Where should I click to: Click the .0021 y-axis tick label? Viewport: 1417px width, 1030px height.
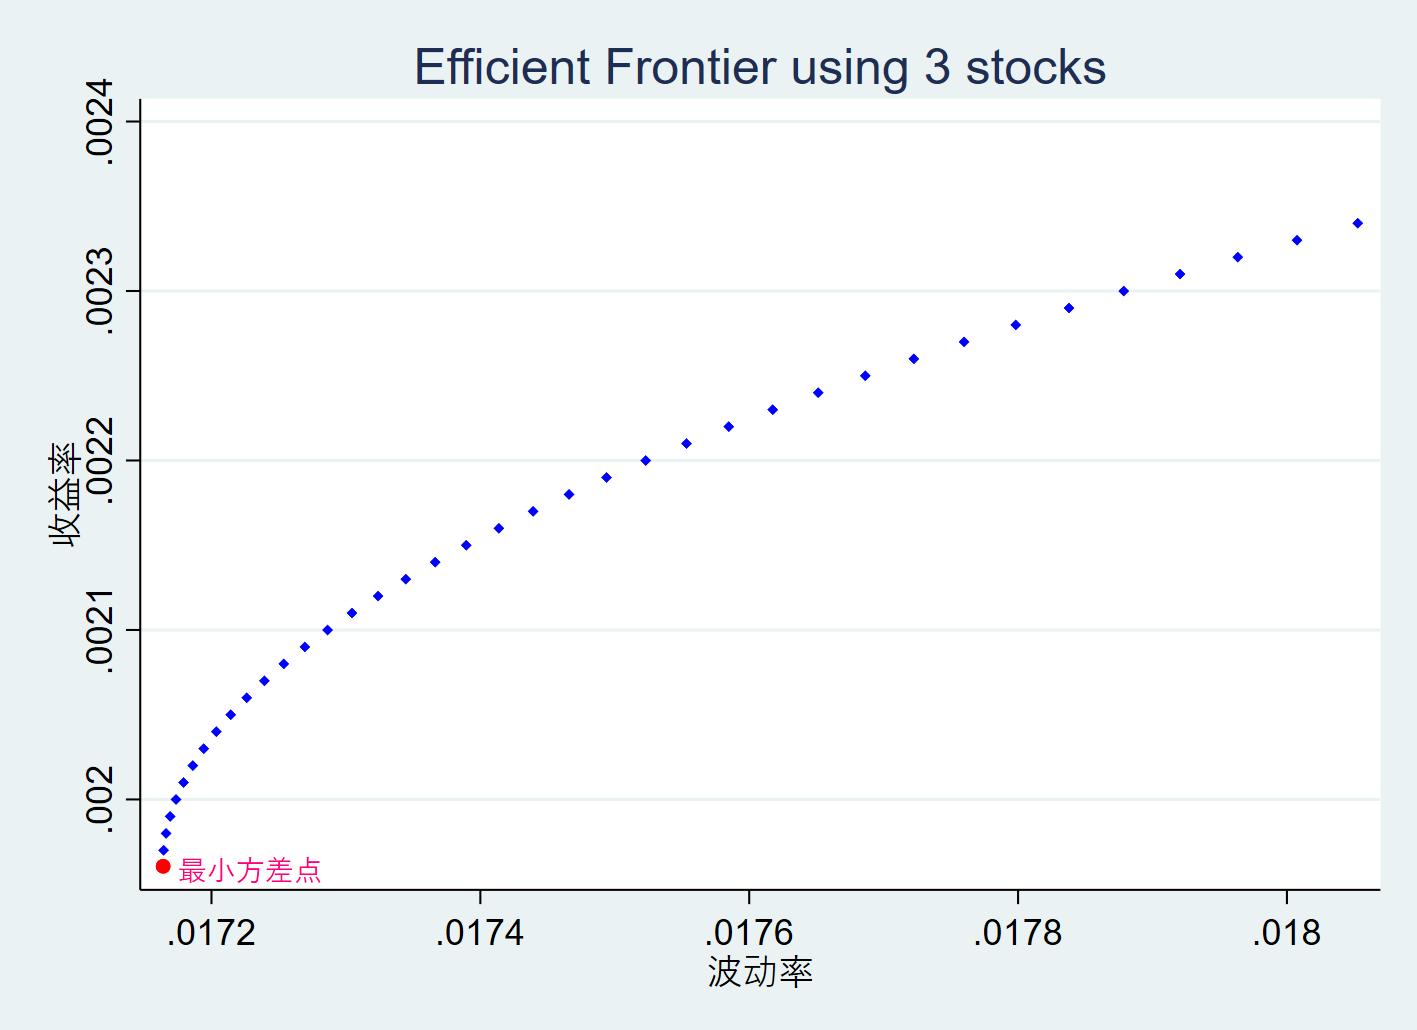pos(100,628)
